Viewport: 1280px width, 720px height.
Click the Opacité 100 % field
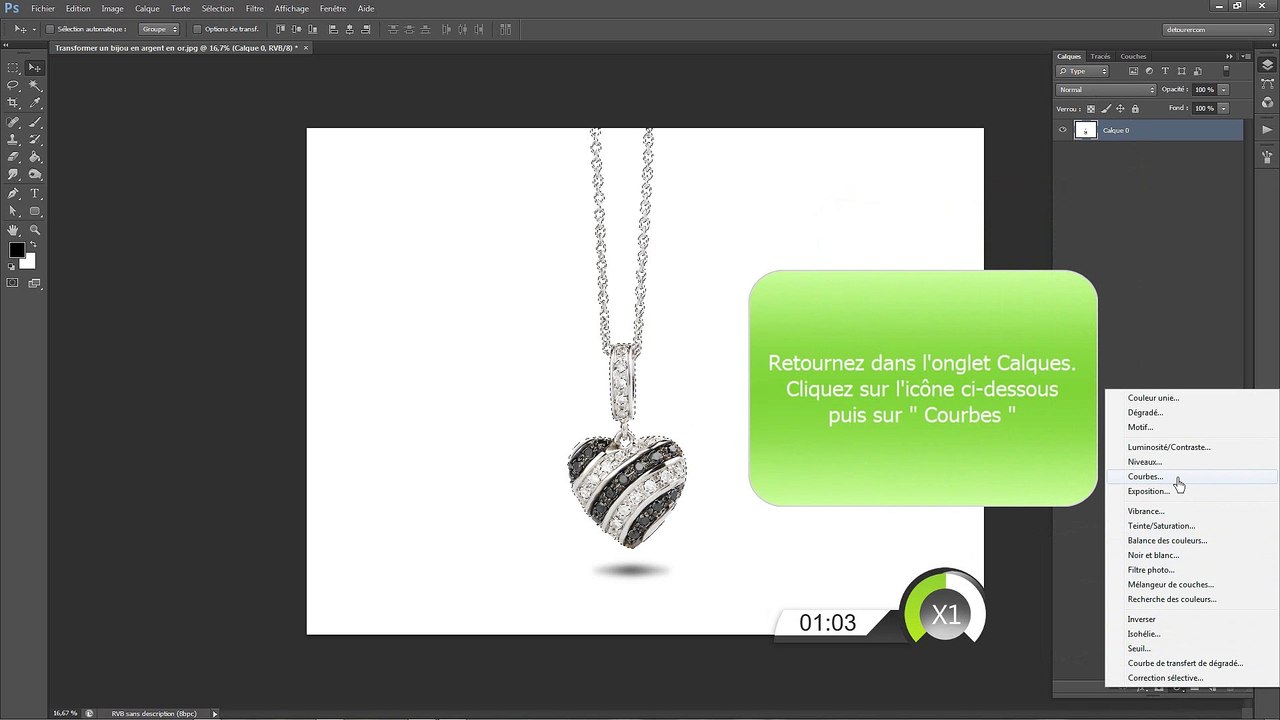click(x=1204, y=90)
